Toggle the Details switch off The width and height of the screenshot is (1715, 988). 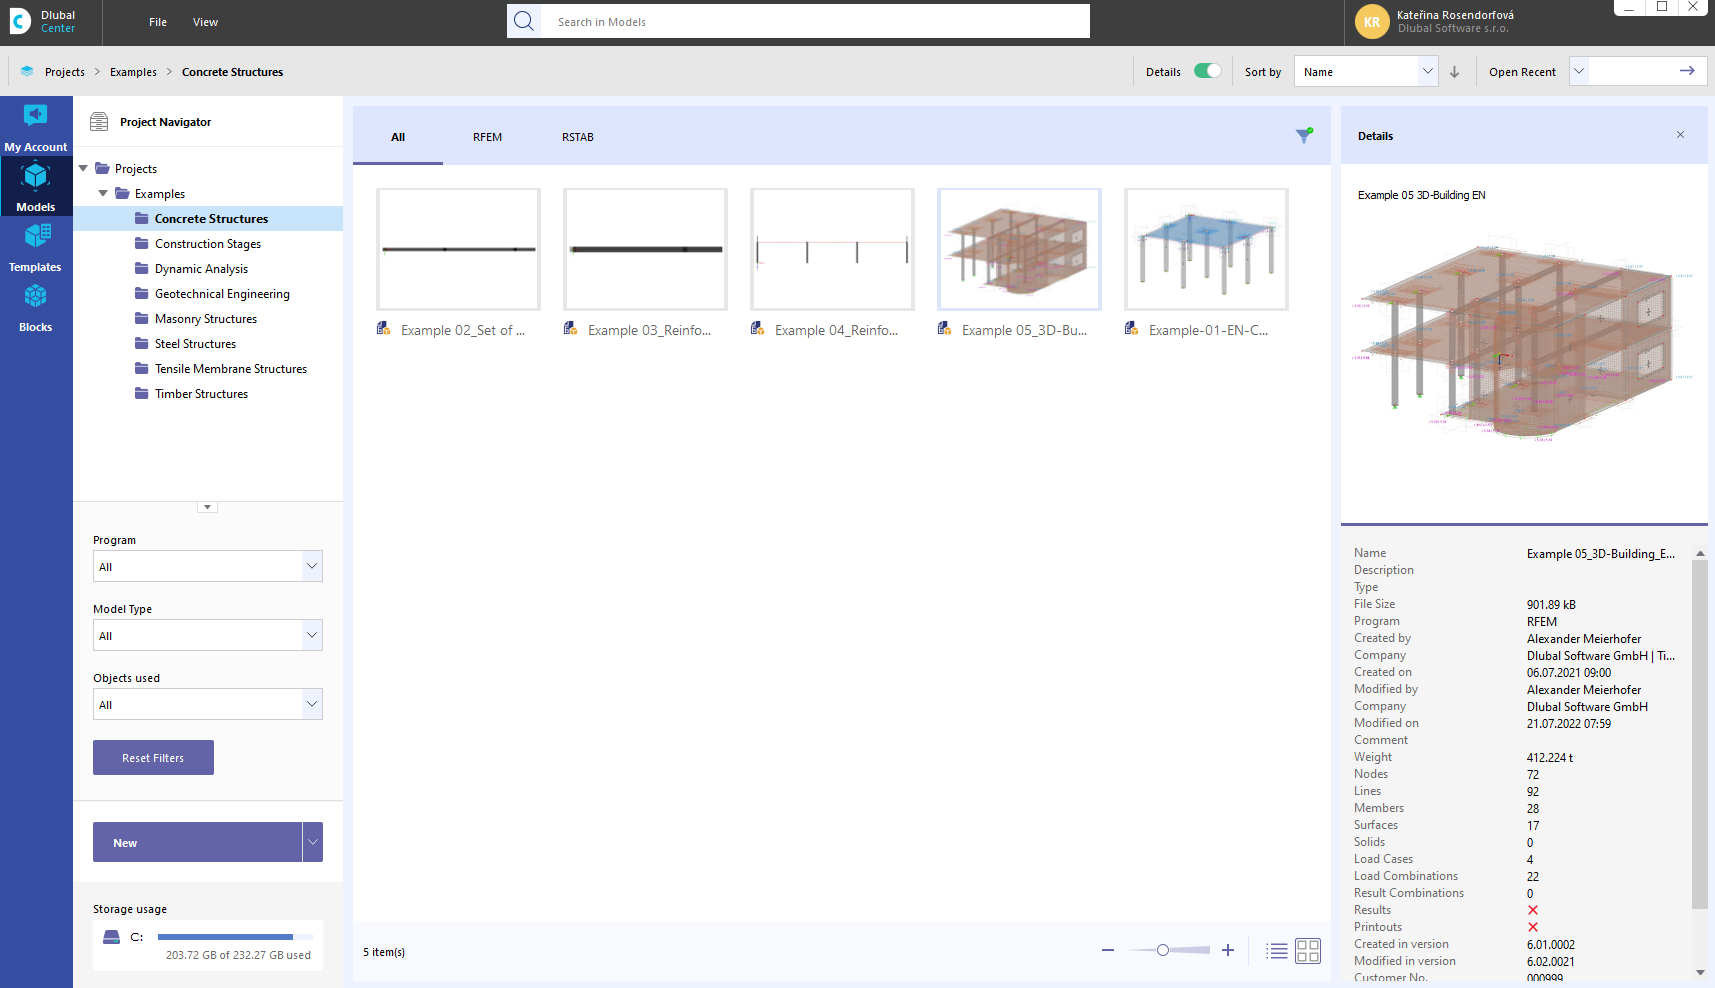(1208, 71)
